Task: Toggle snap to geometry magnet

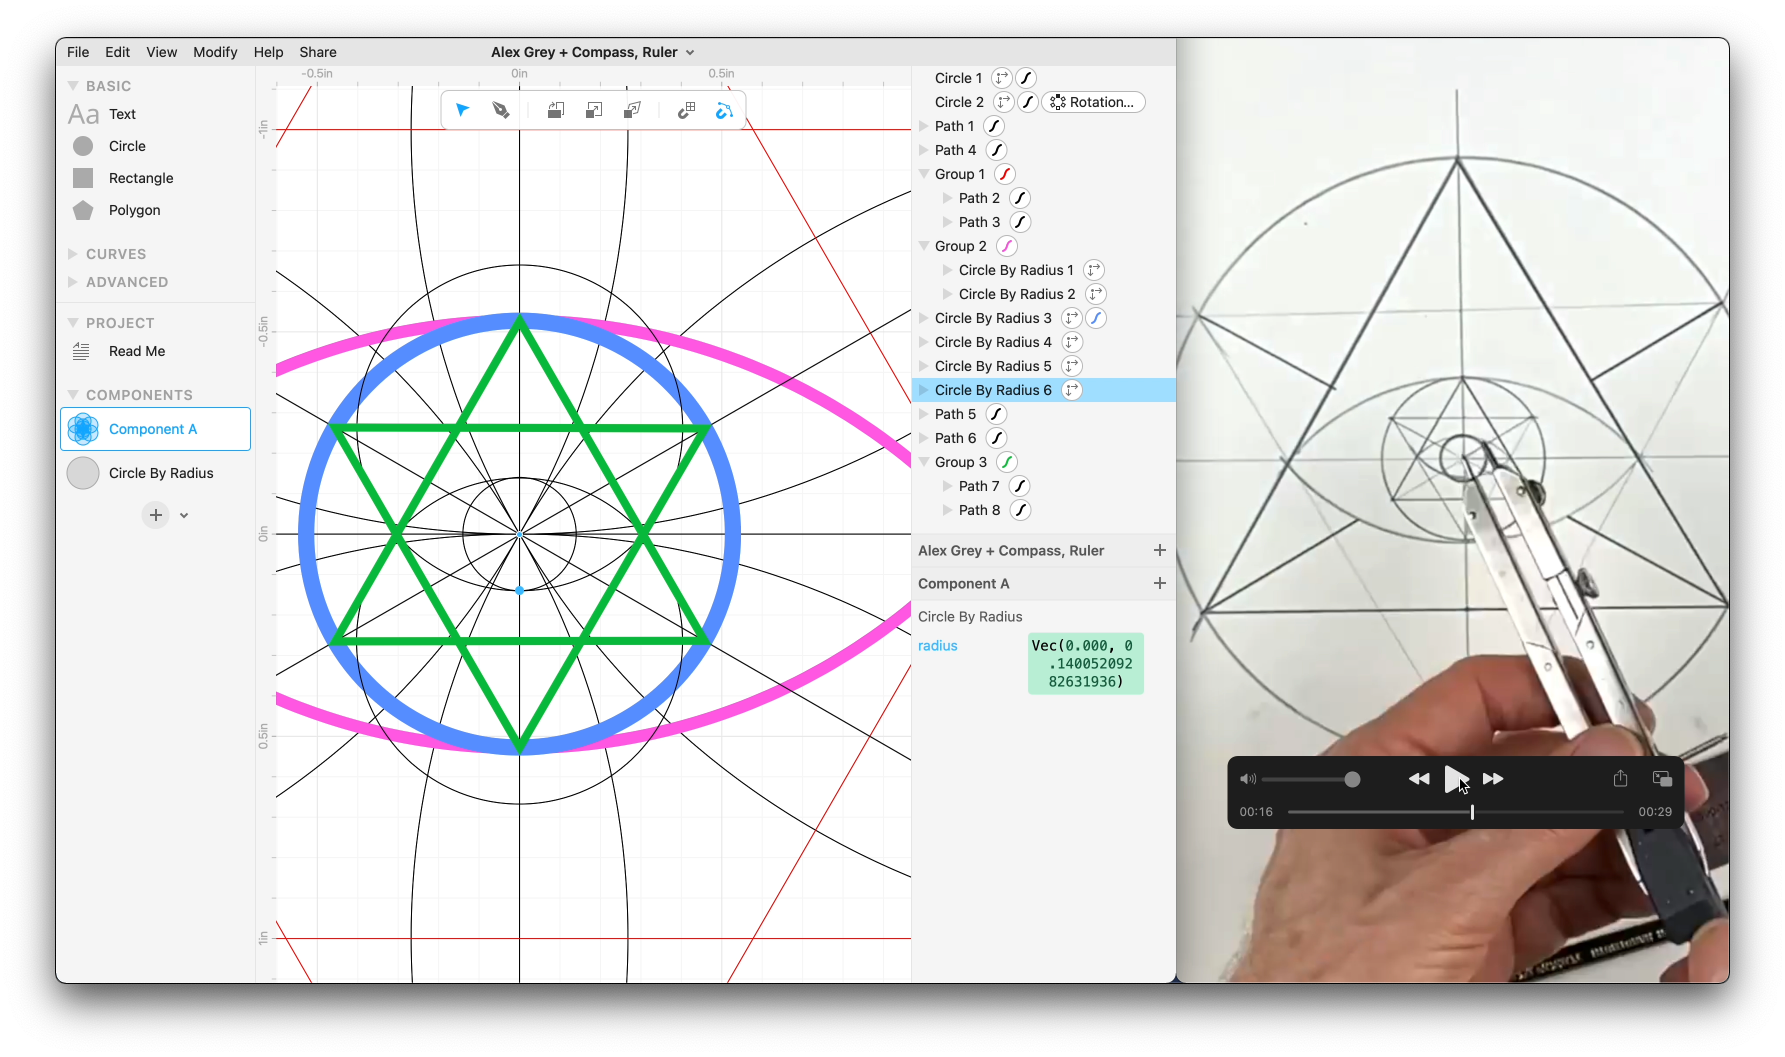Action: pyautogui.click(x=724, y=110)
